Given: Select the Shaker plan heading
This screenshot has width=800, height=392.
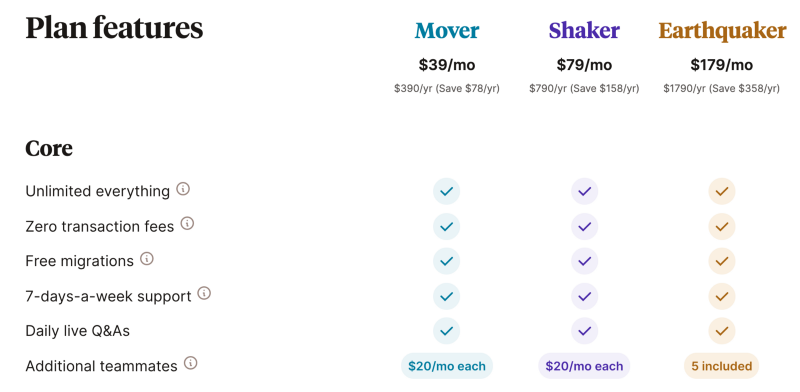Looking at the screenshot, I should (x=584, y=31).
